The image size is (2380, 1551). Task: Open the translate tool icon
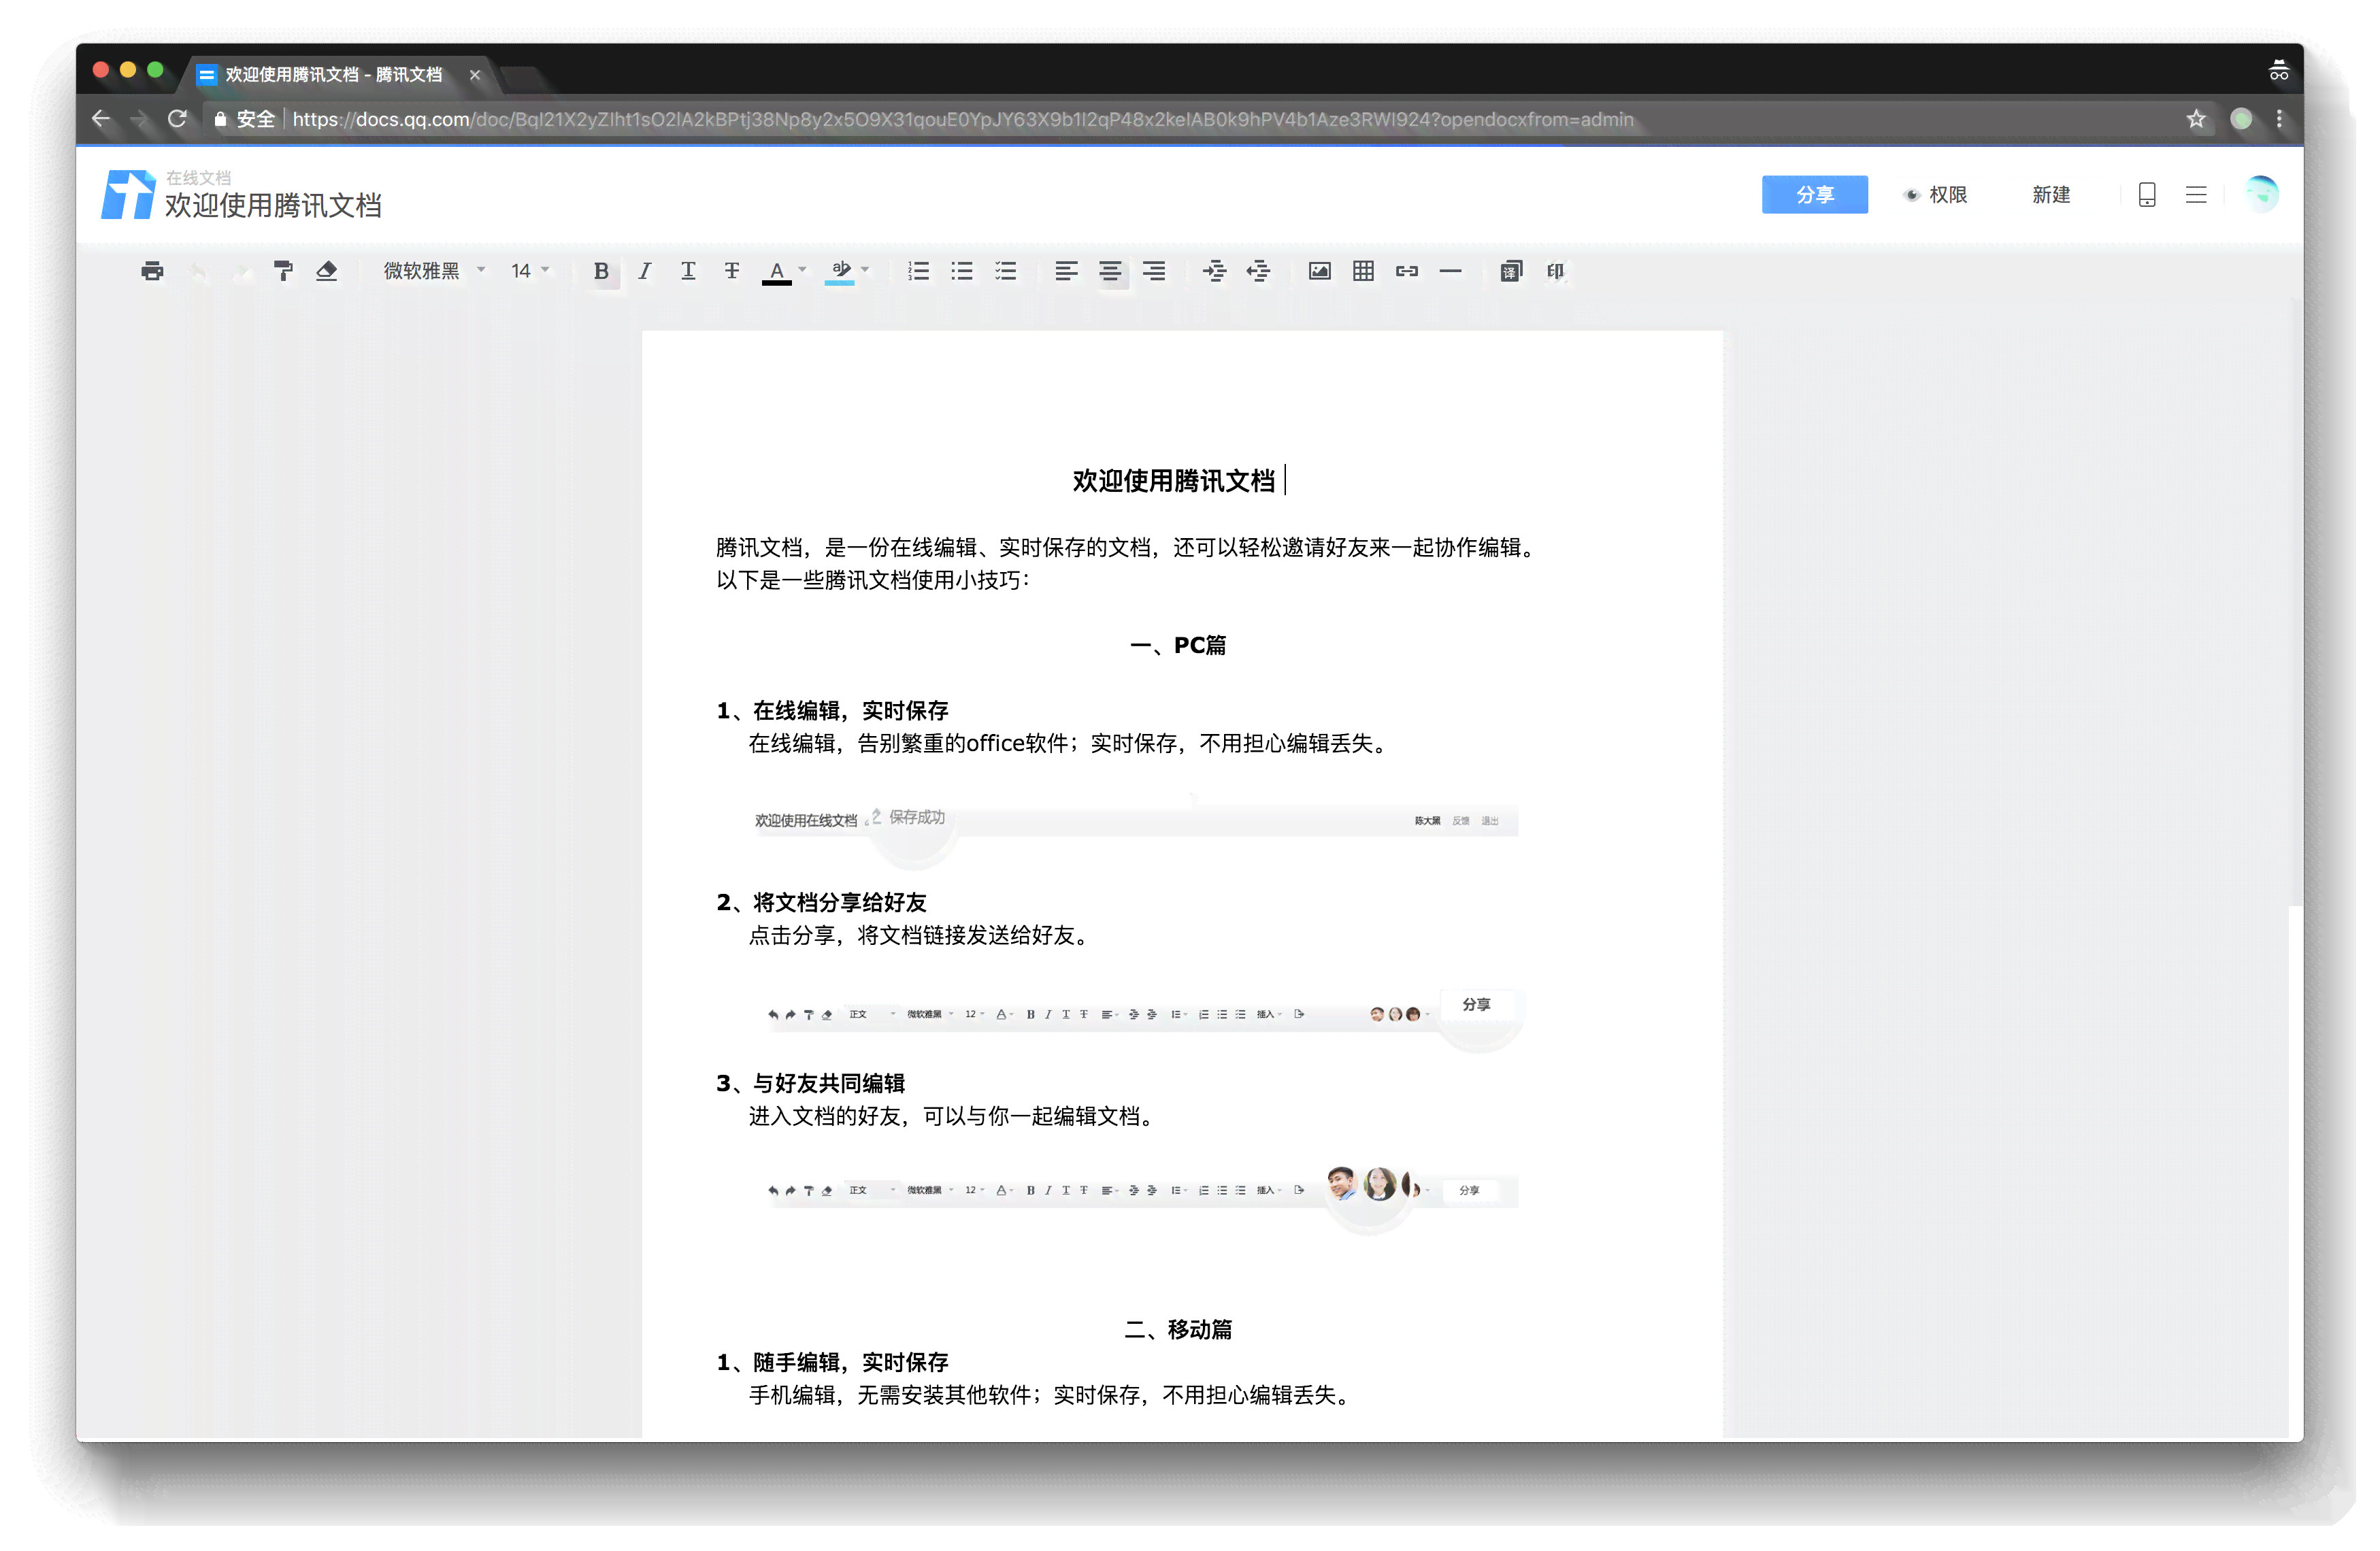[1511, 271]
